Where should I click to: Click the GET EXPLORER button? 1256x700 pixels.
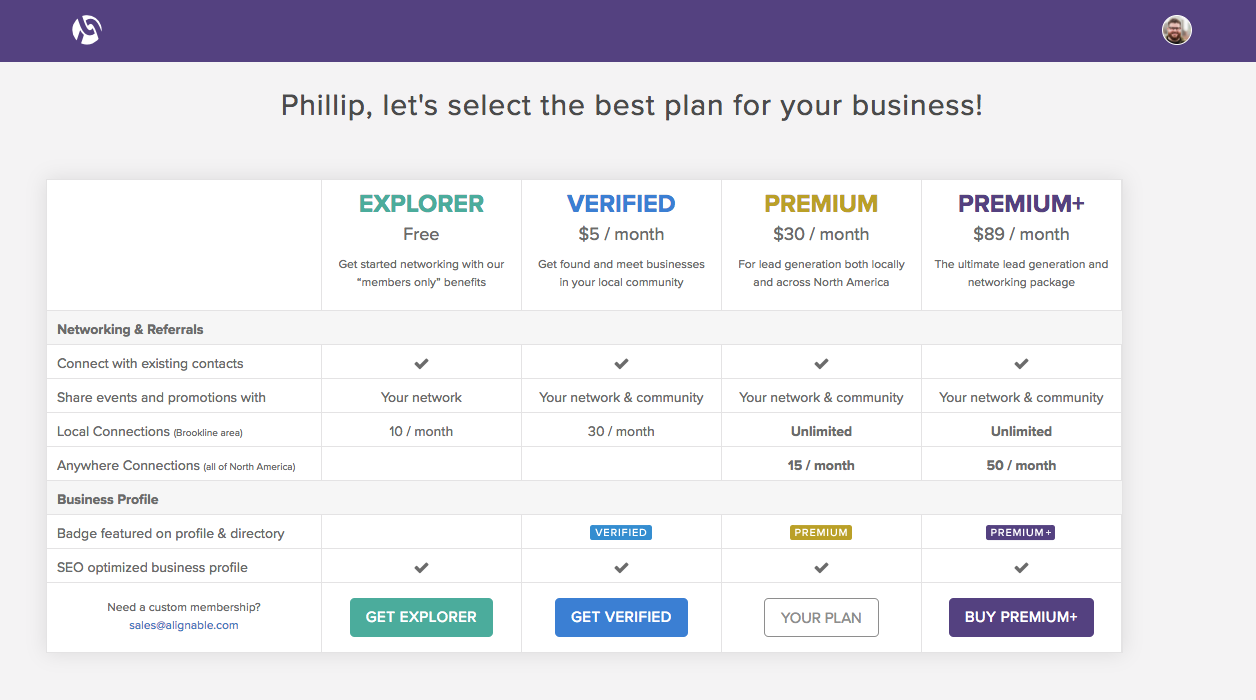coord(421,617)
